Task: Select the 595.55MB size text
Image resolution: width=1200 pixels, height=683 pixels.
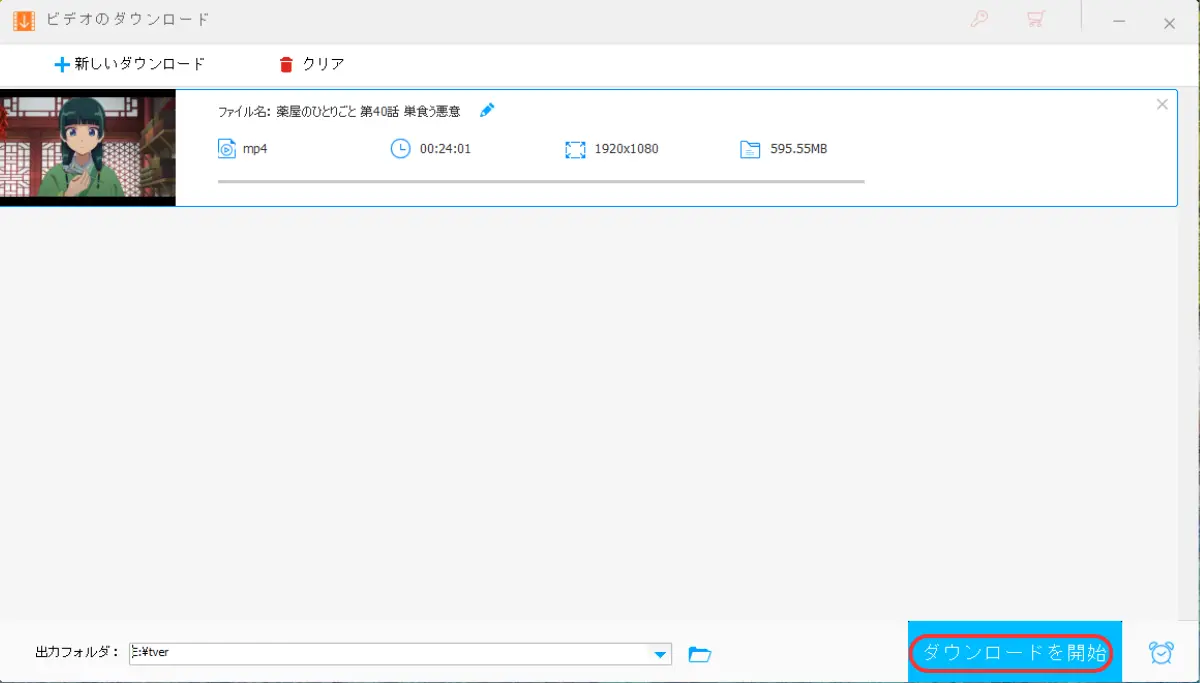Action: coord(798,149)
